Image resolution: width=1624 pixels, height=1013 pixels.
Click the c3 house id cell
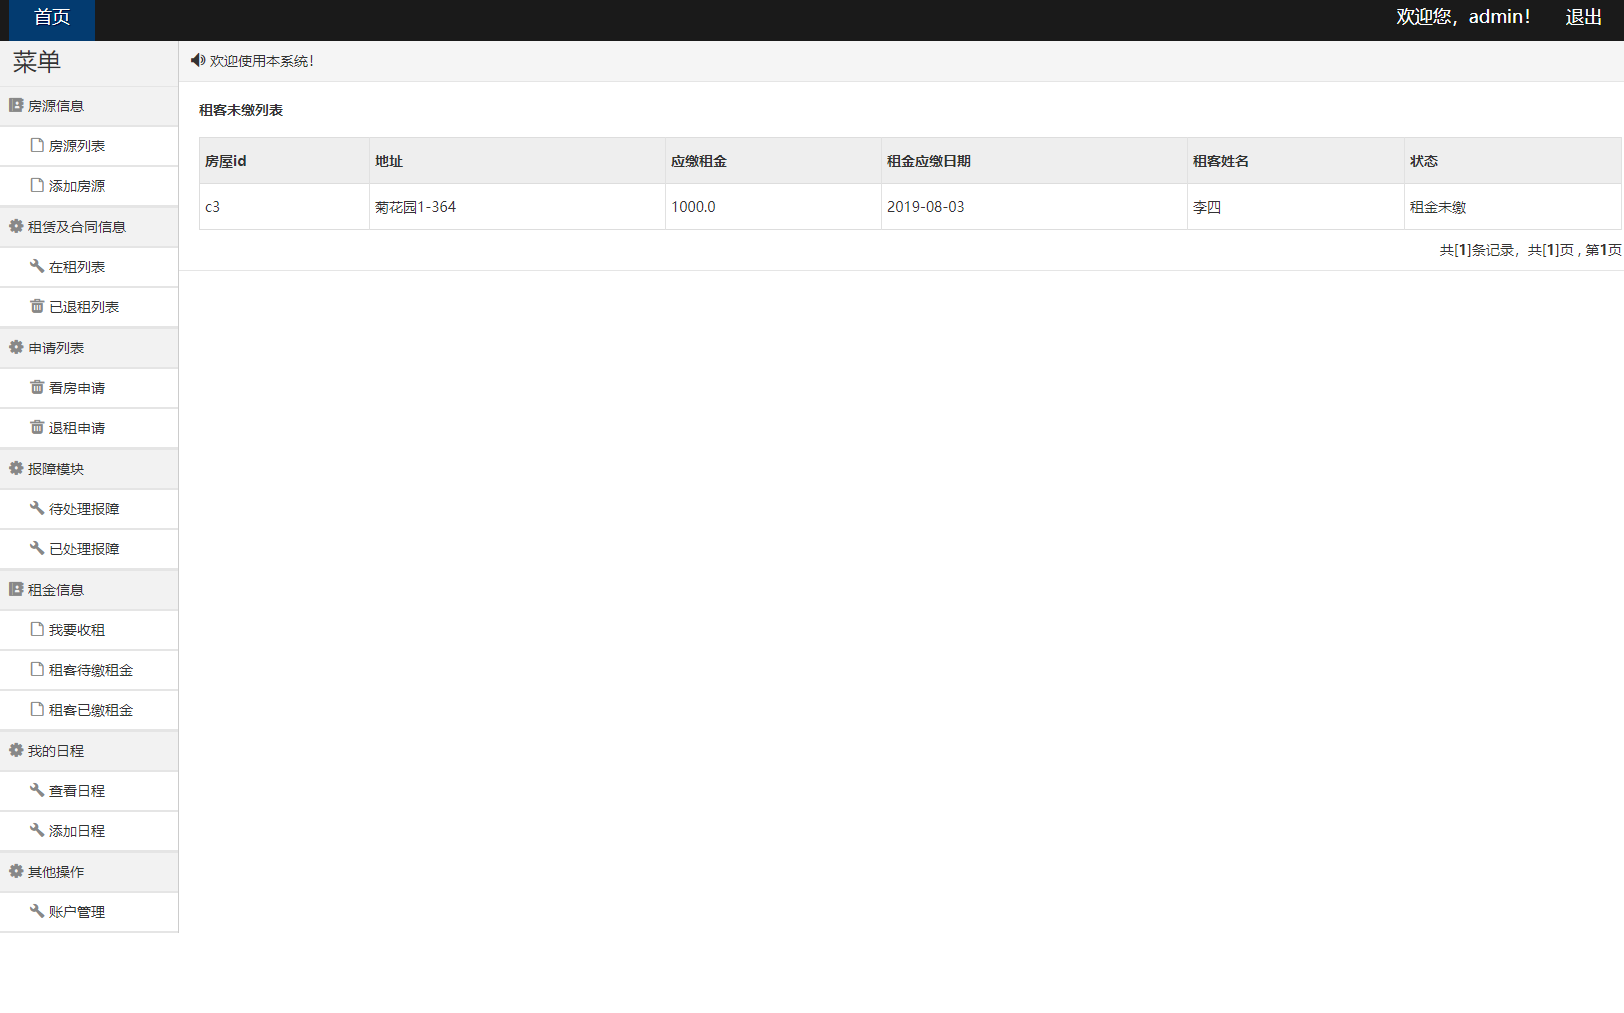284,207
